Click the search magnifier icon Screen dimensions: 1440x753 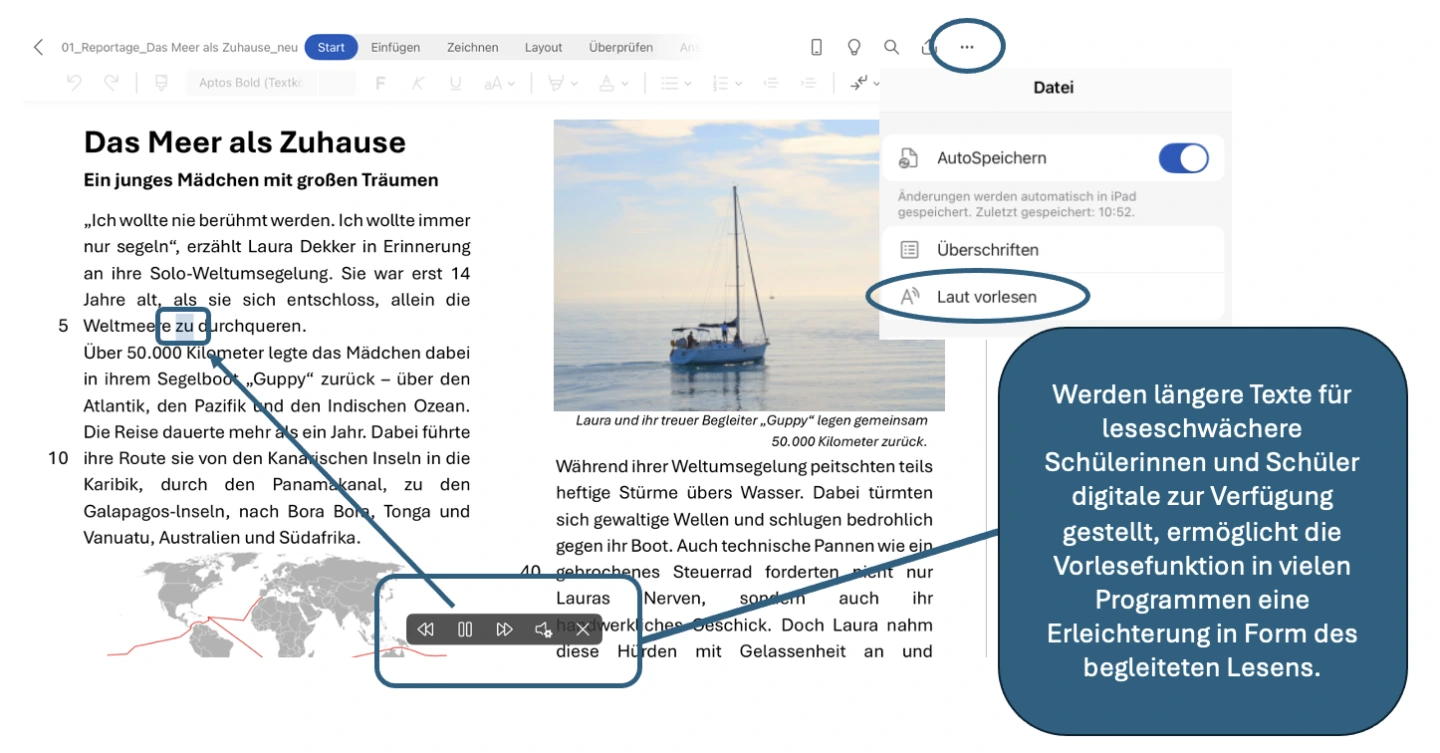tap(891, 47)
